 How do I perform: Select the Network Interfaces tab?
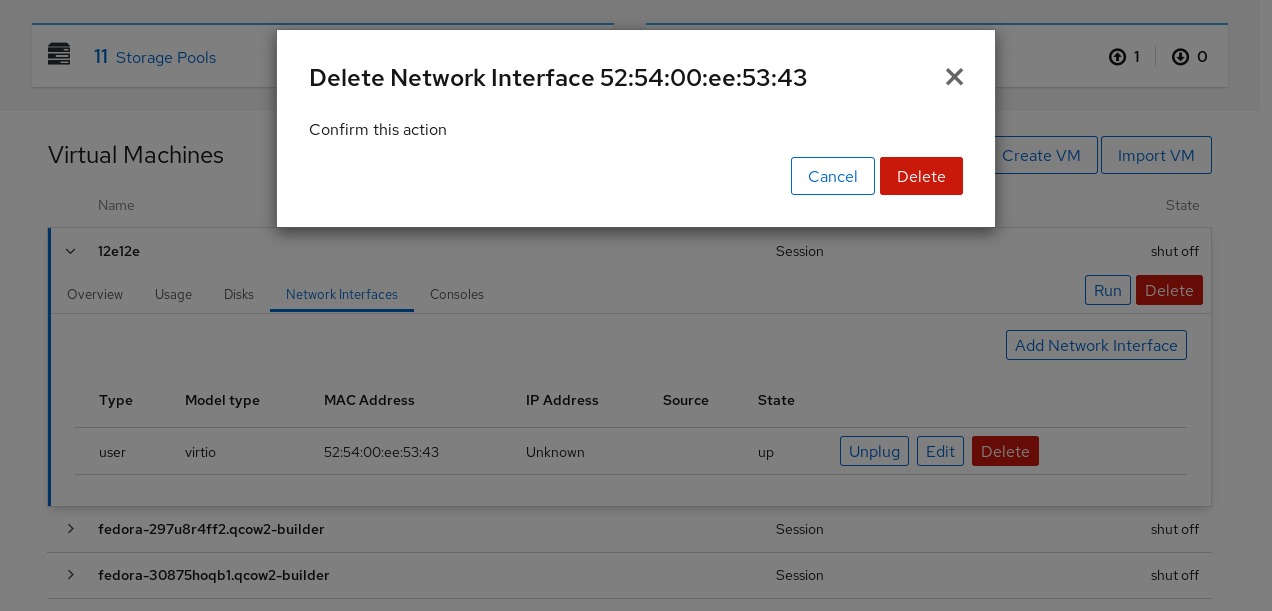(x=342, y=294)
